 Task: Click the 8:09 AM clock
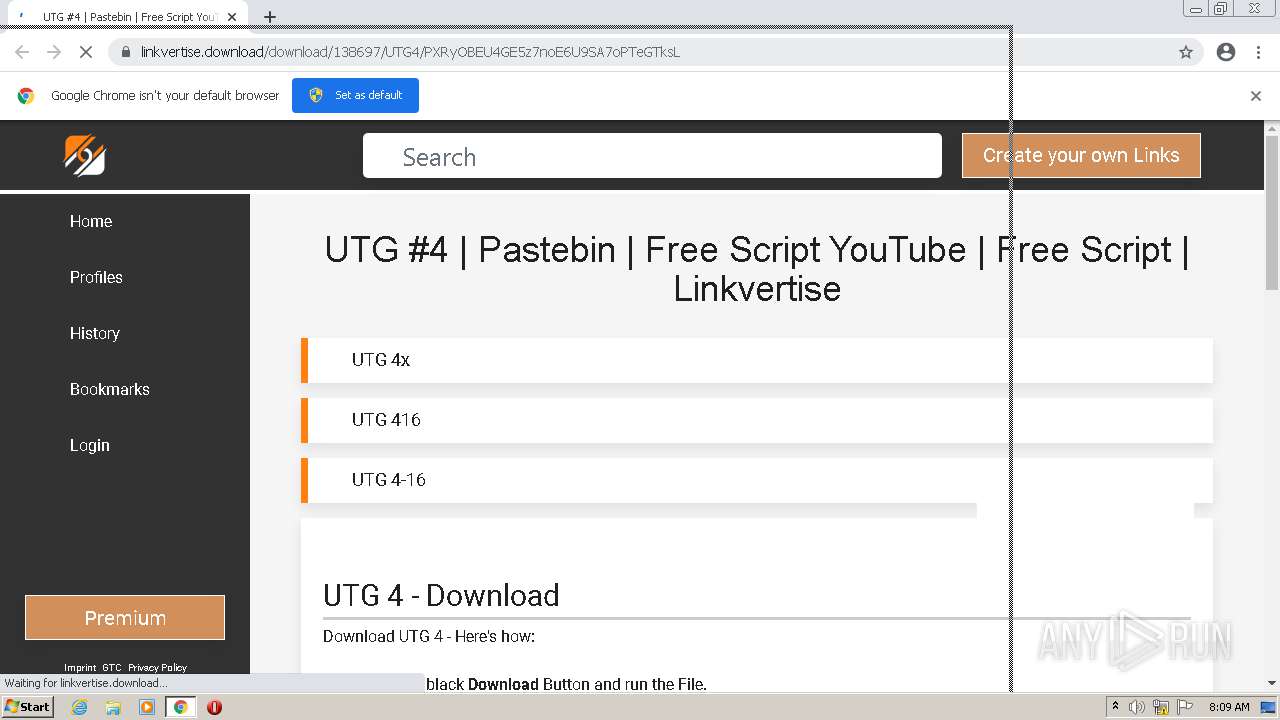pyautogui.click(x=1229, y=707)
